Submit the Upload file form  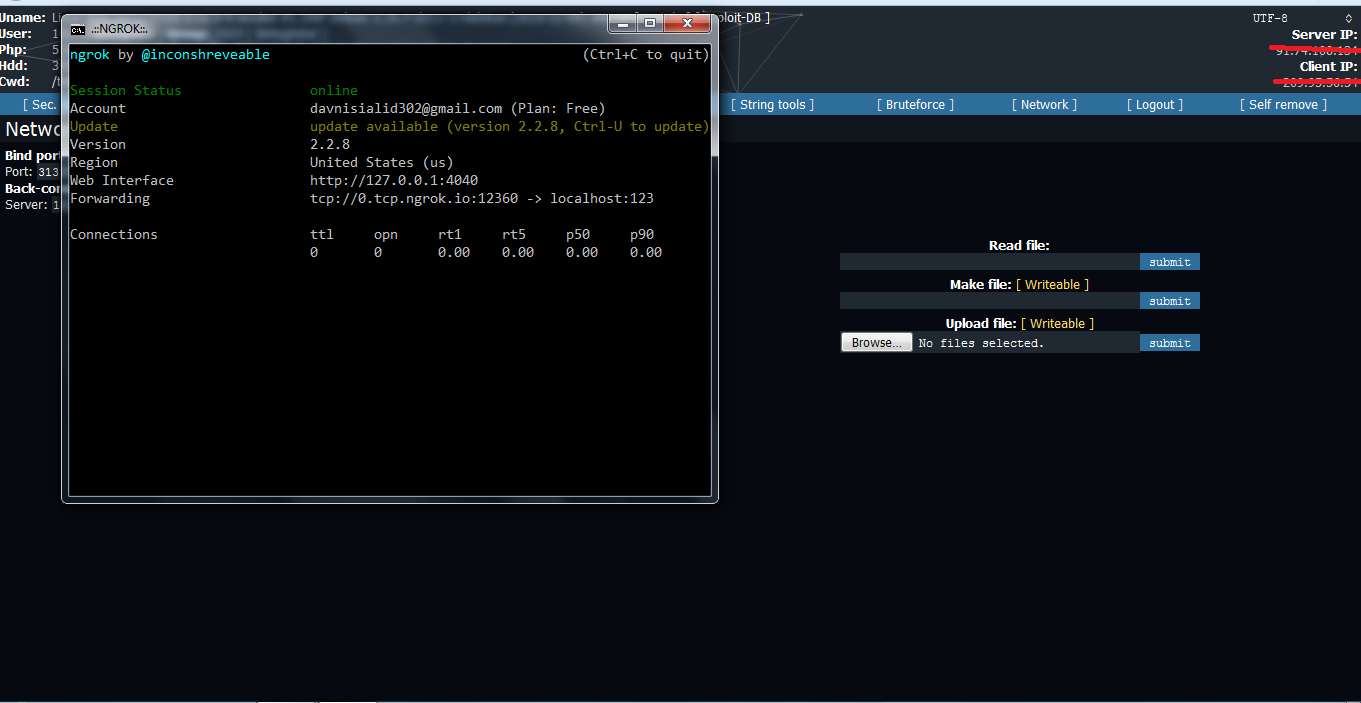pos(1169,342)
